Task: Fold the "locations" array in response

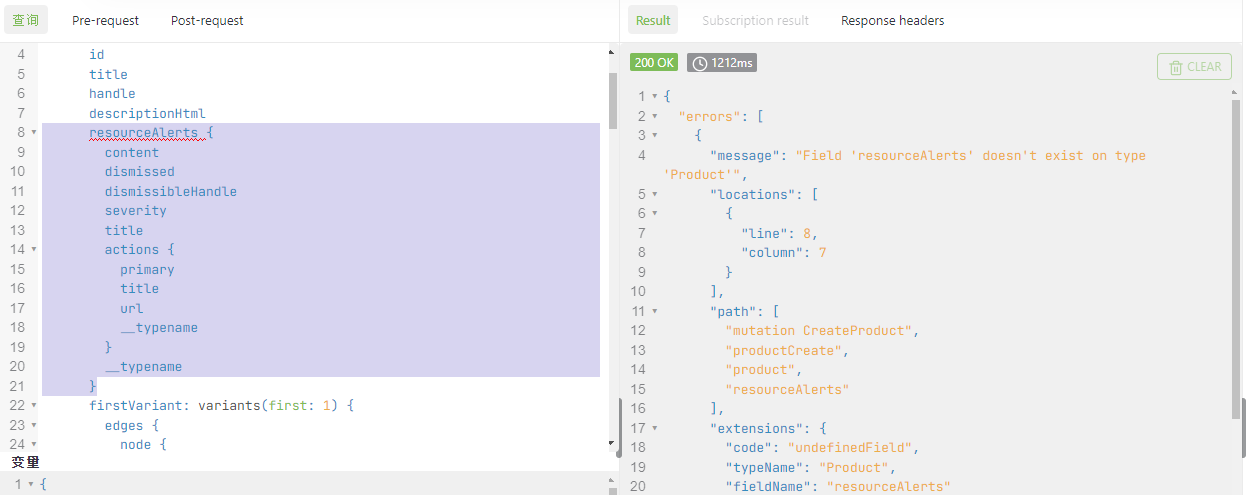Action: pyautogui.click(x=654, y=194)
